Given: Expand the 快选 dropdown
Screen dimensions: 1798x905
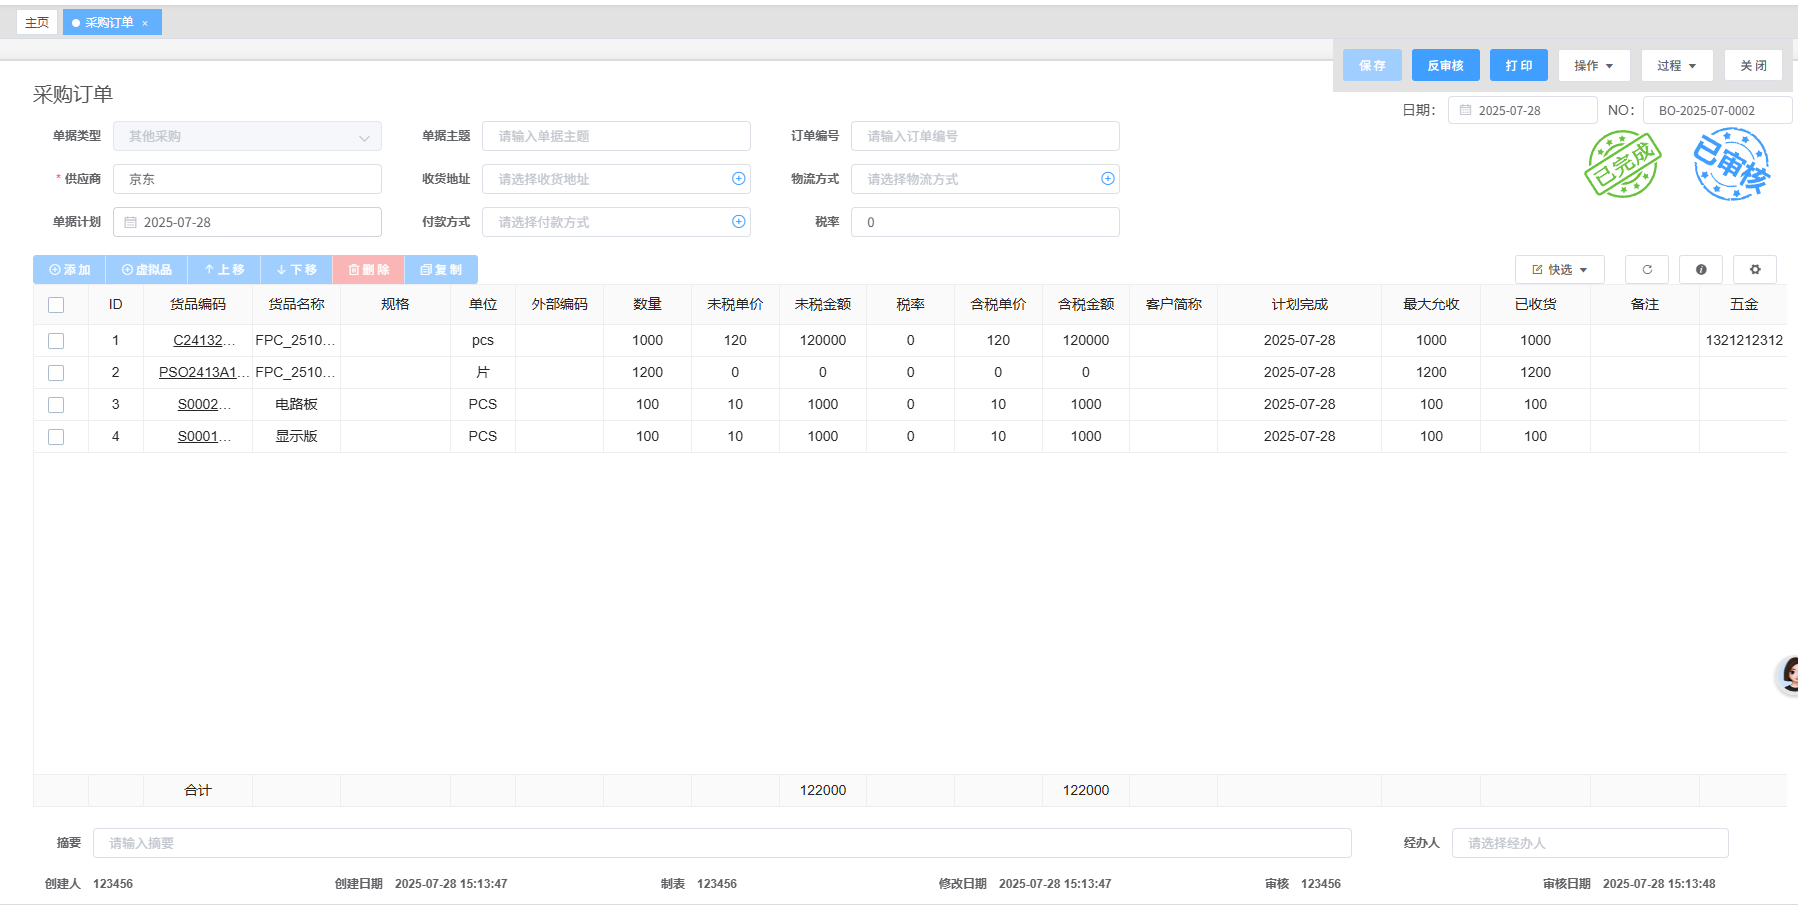Looking at the screenshot, I should [1559, 270].
